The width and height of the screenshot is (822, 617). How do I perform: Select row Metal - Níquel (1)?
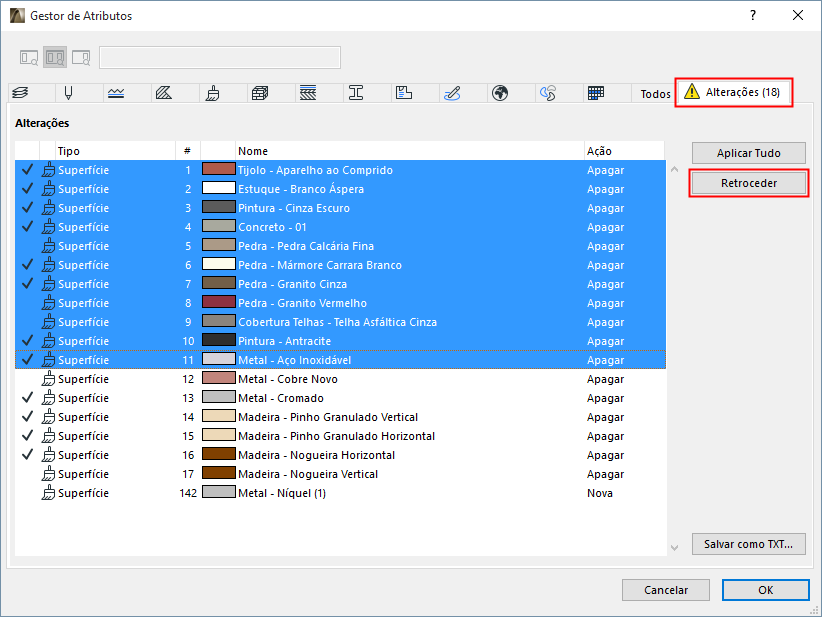click(x=340, y=493)
